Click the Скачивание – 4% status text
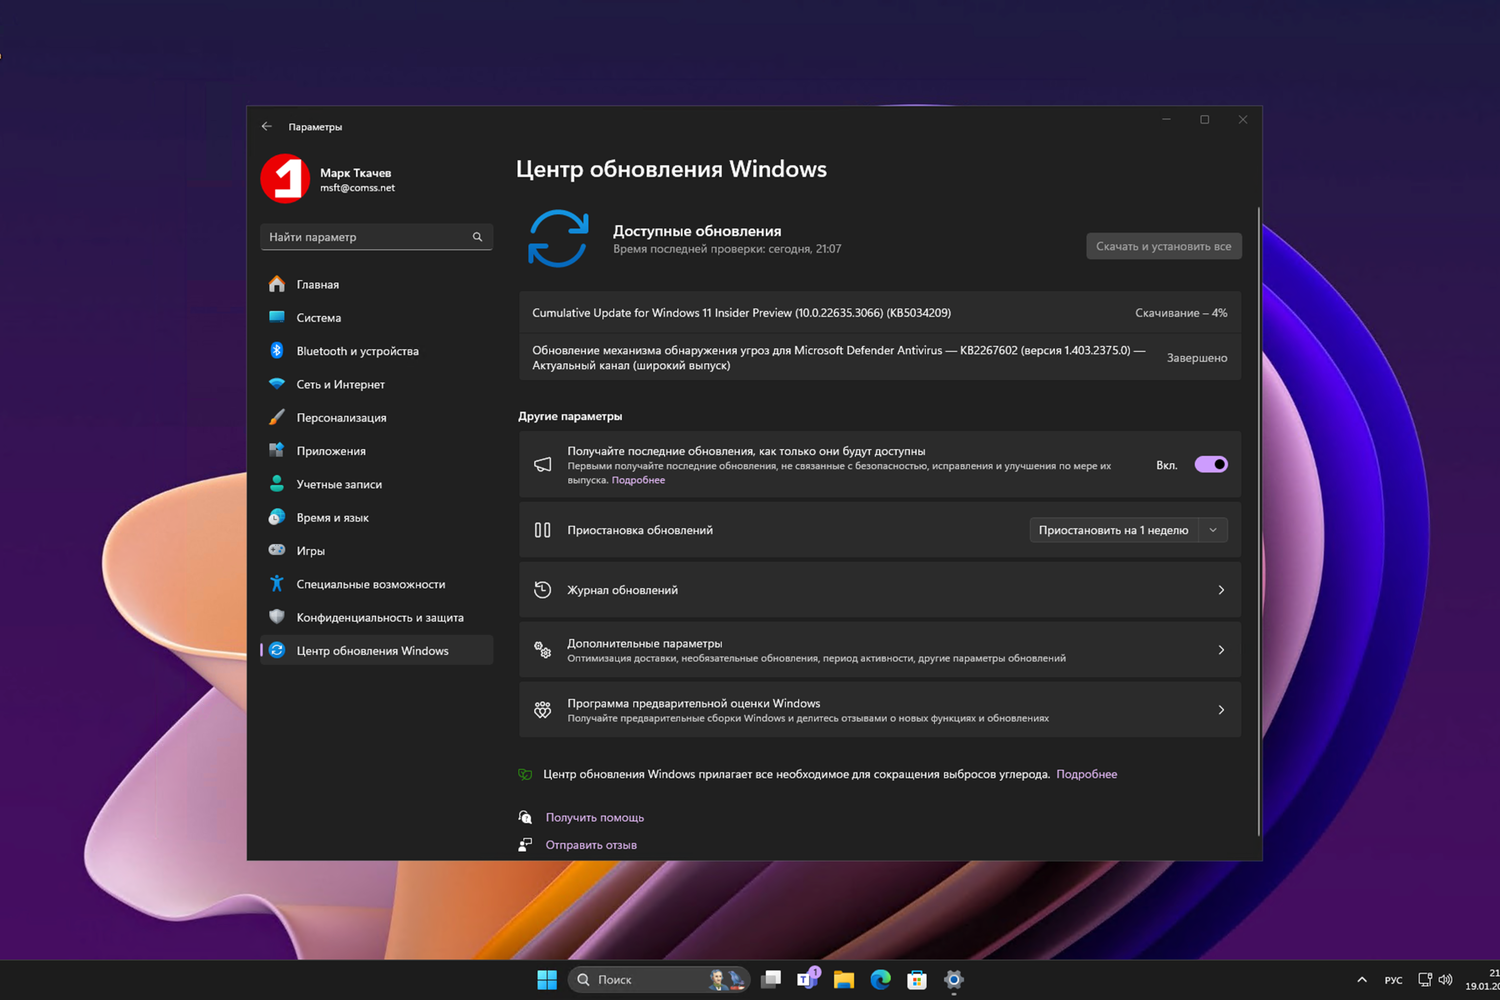This screenshot has height=1000, width=1500. 1181,313
